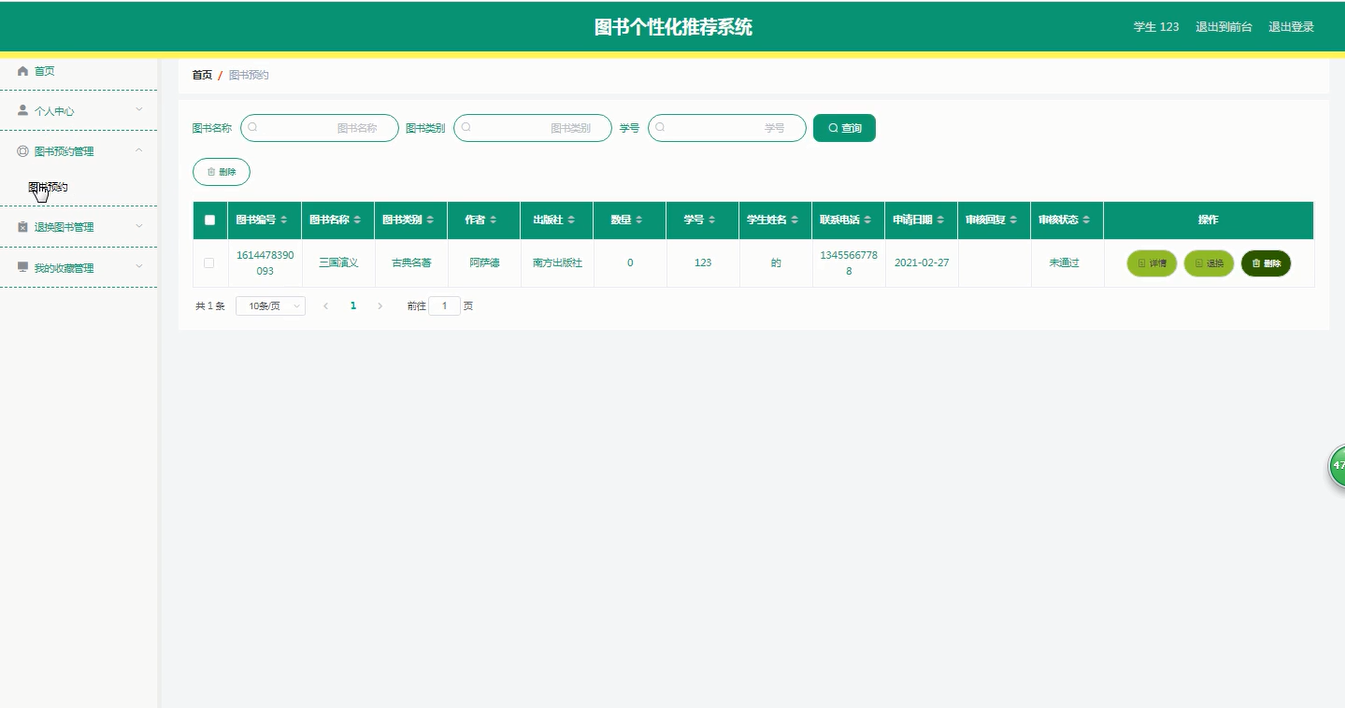This screenshot has height=708, width=1345.
Task: Sort by 审核回复 column arrows
Action: click(1014, 220)
